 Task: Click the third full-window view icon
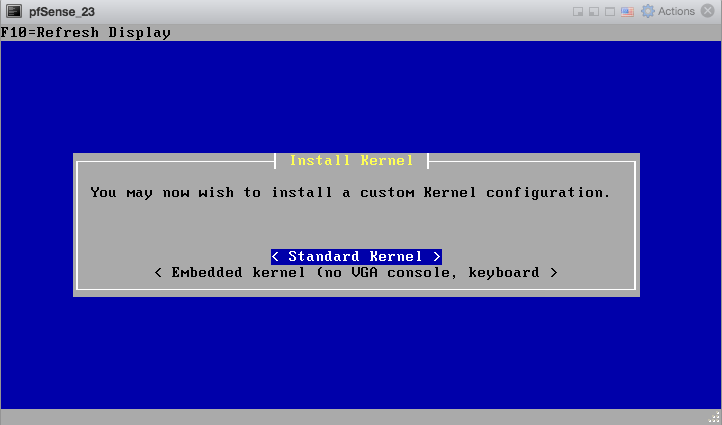click(610, 11)
